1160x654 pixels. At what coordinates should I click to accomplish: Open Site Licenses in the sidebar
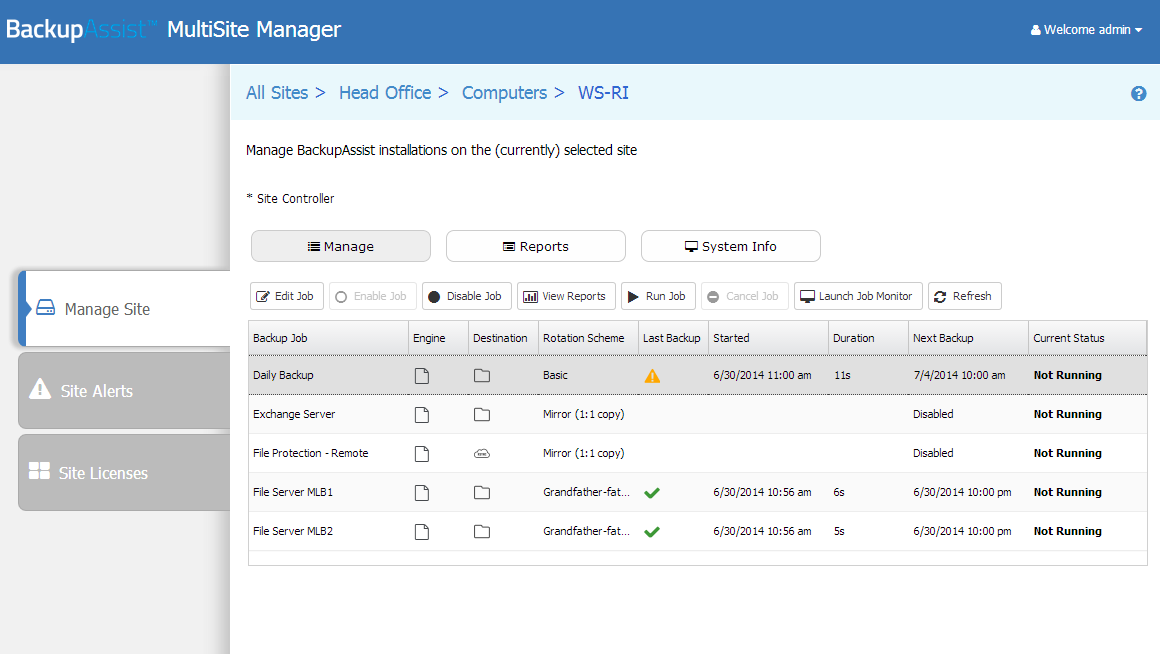[x=124, y=473]
